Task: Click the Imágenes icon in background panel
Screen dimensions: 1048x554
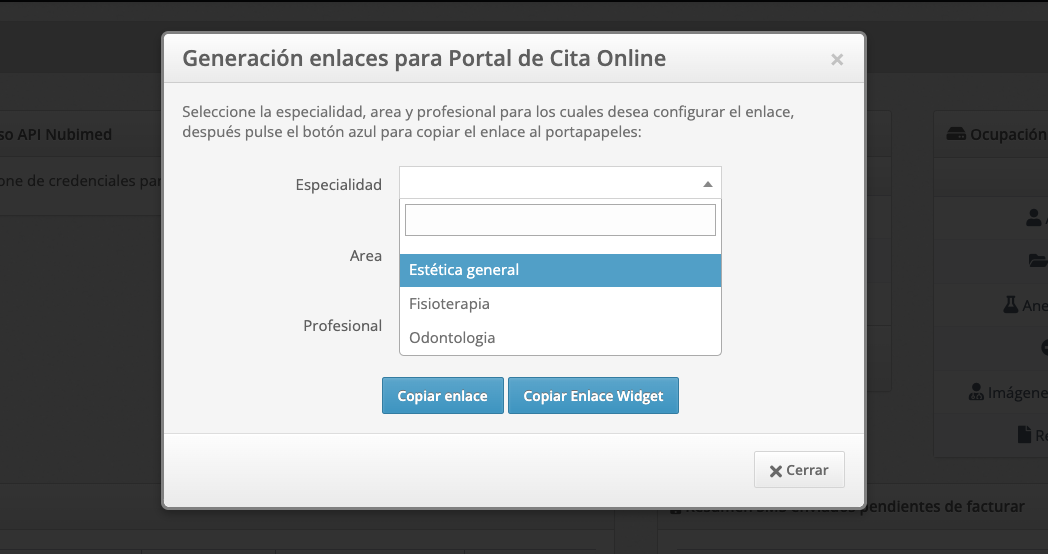Action: click(x=976, y=392)
